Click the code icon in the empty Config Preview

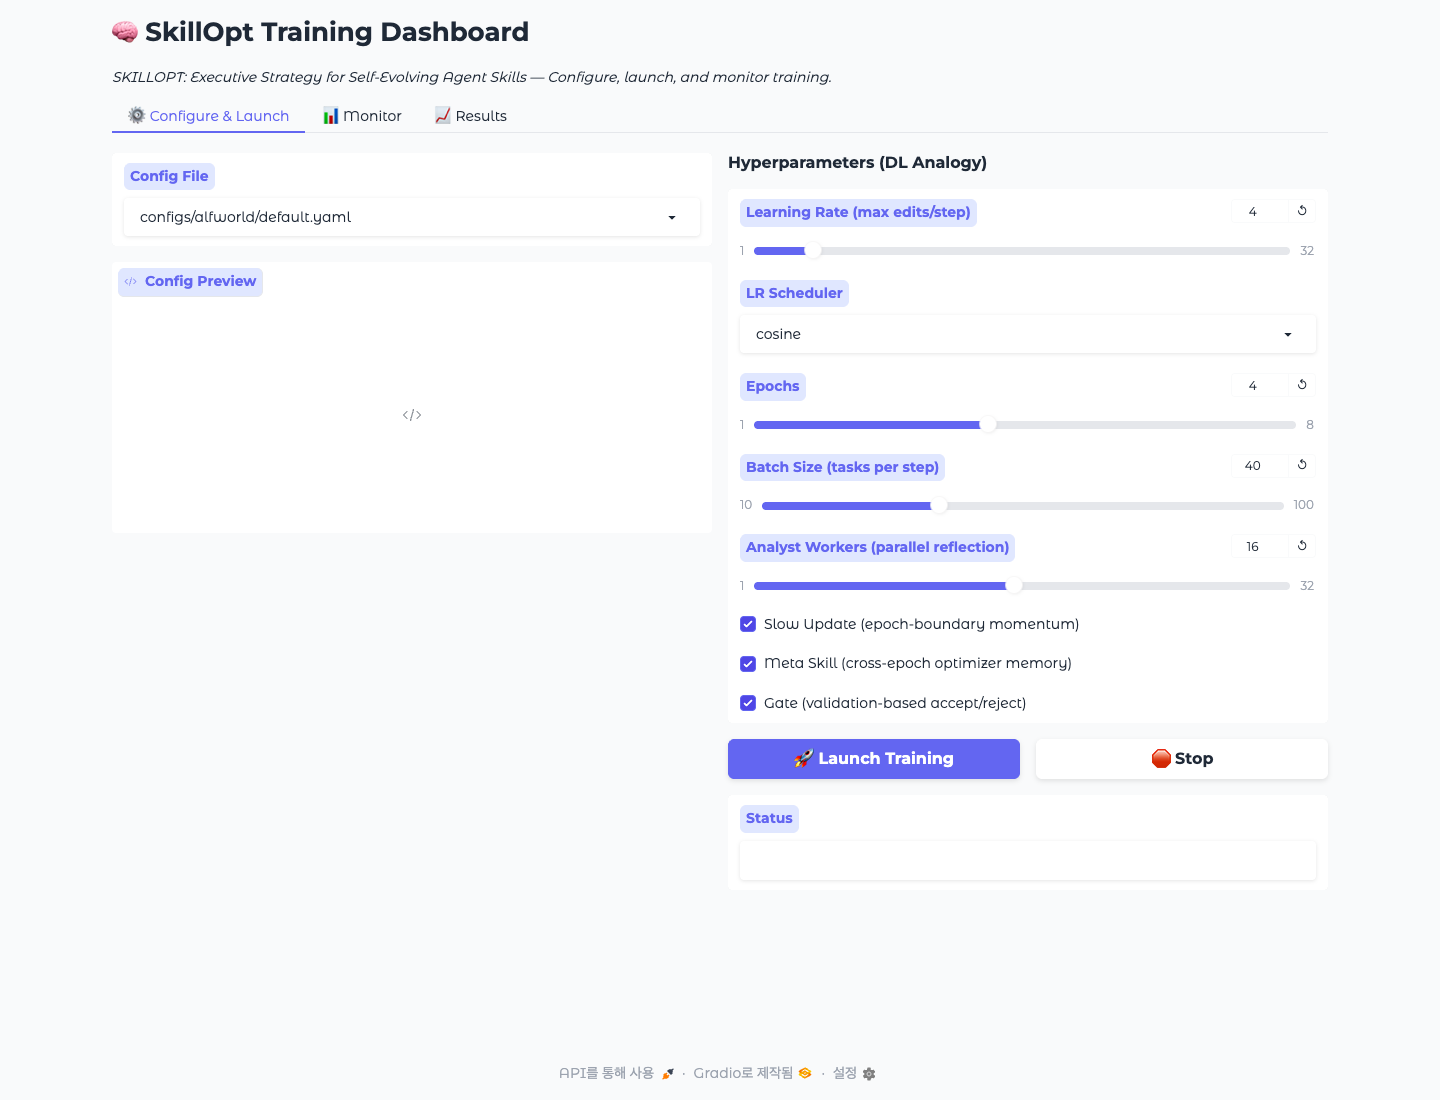coord(412,415)
